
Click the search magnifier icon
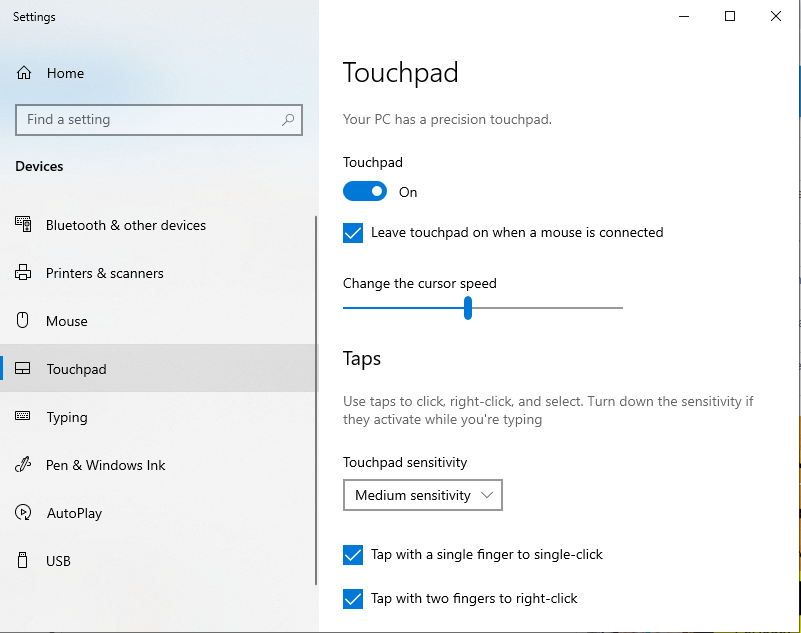tap(288, 119)
